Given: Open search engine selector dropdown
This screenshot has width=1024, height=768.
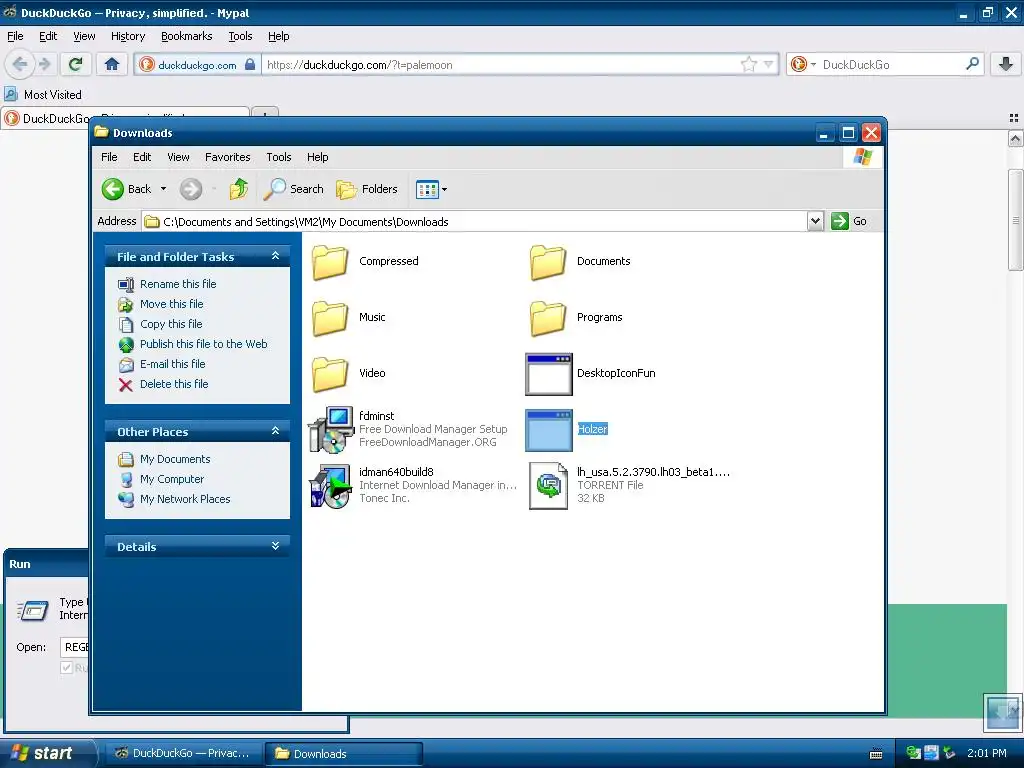Looking at the screenshot, I should 803,64.
